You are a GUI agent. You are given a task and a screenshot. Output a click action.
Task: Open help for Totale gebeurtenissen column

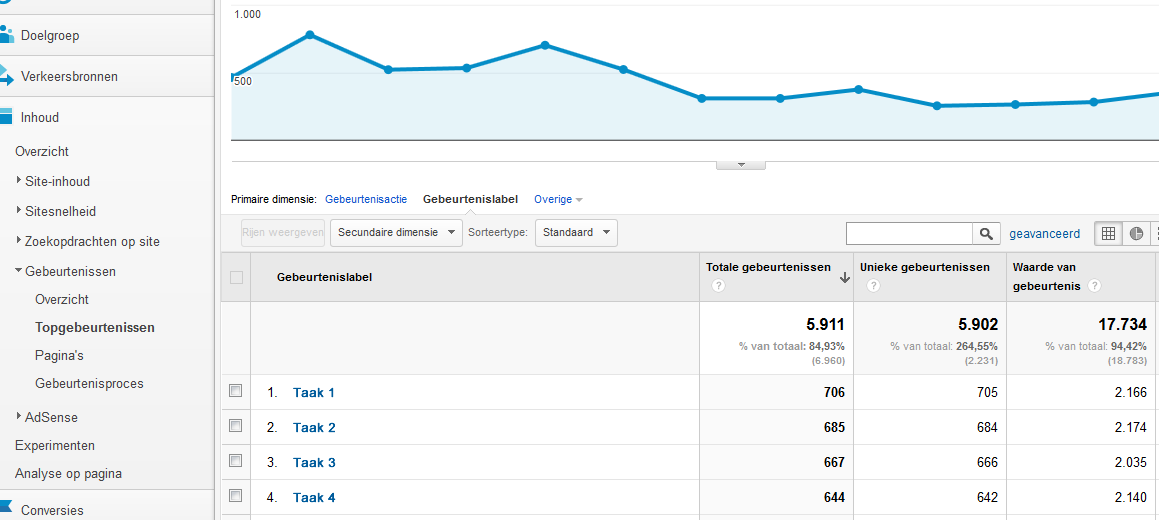[717, 286]
